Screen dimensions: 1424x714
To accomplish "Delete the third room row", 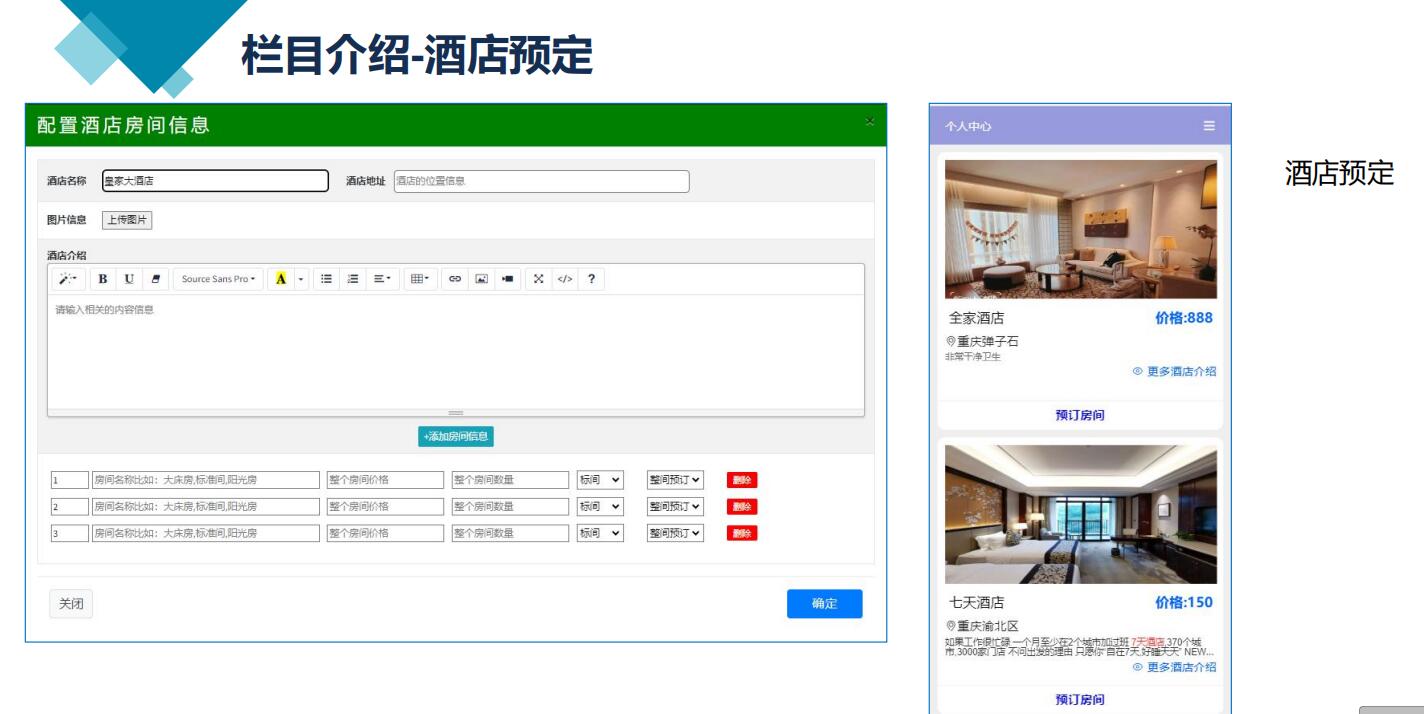I will pos(742,534).
